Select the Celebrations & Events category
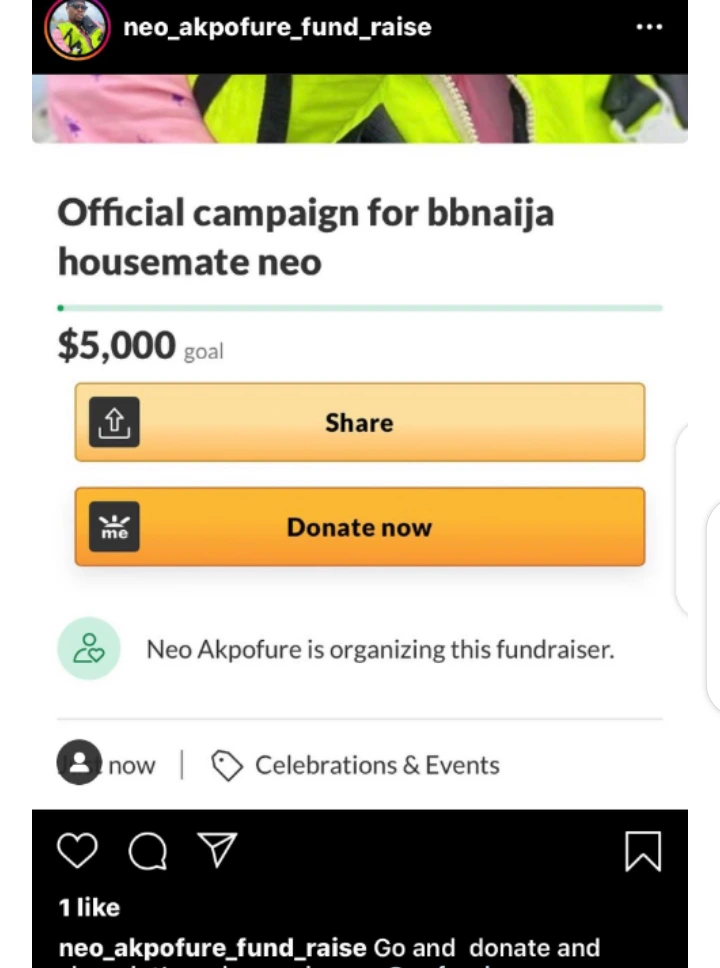Viewport: 720px width, 968px height. tap(377, 766)
